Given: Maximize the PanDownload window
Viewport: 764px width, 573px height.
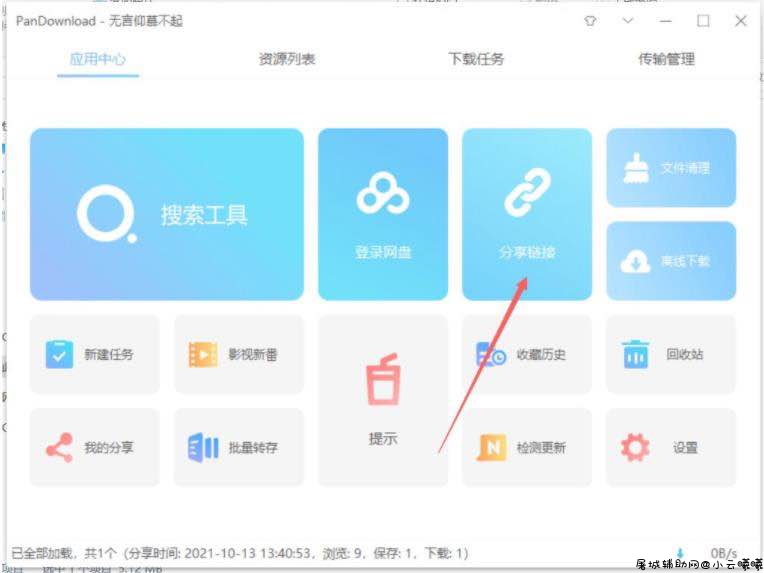Looking at the screenshot, I should click(703, 21).
